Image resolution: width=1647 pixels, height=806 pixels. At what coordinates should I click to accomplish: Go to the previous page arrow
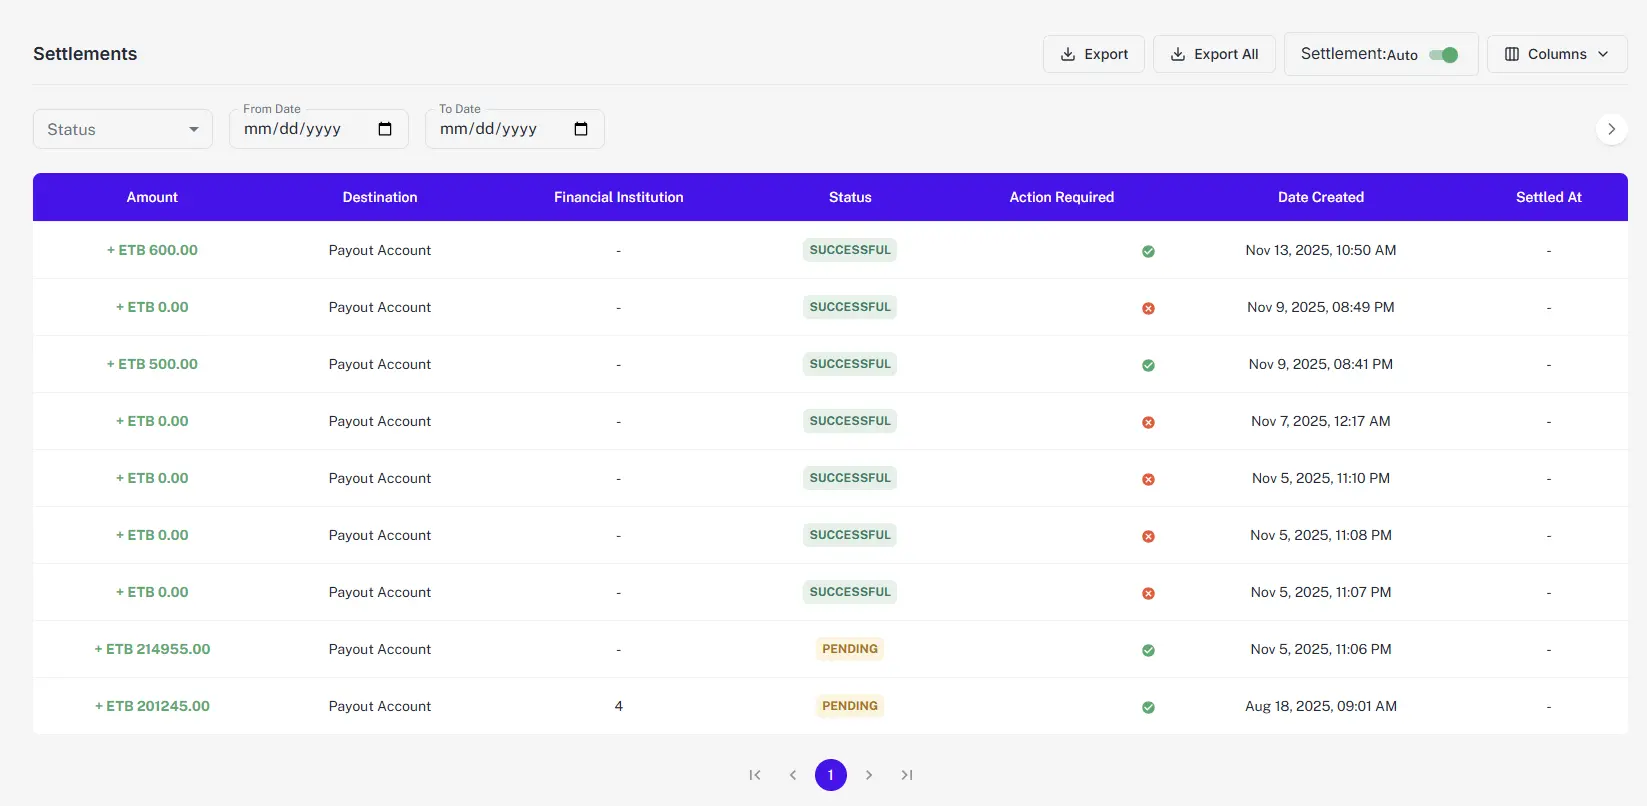(x=793, y=775)
